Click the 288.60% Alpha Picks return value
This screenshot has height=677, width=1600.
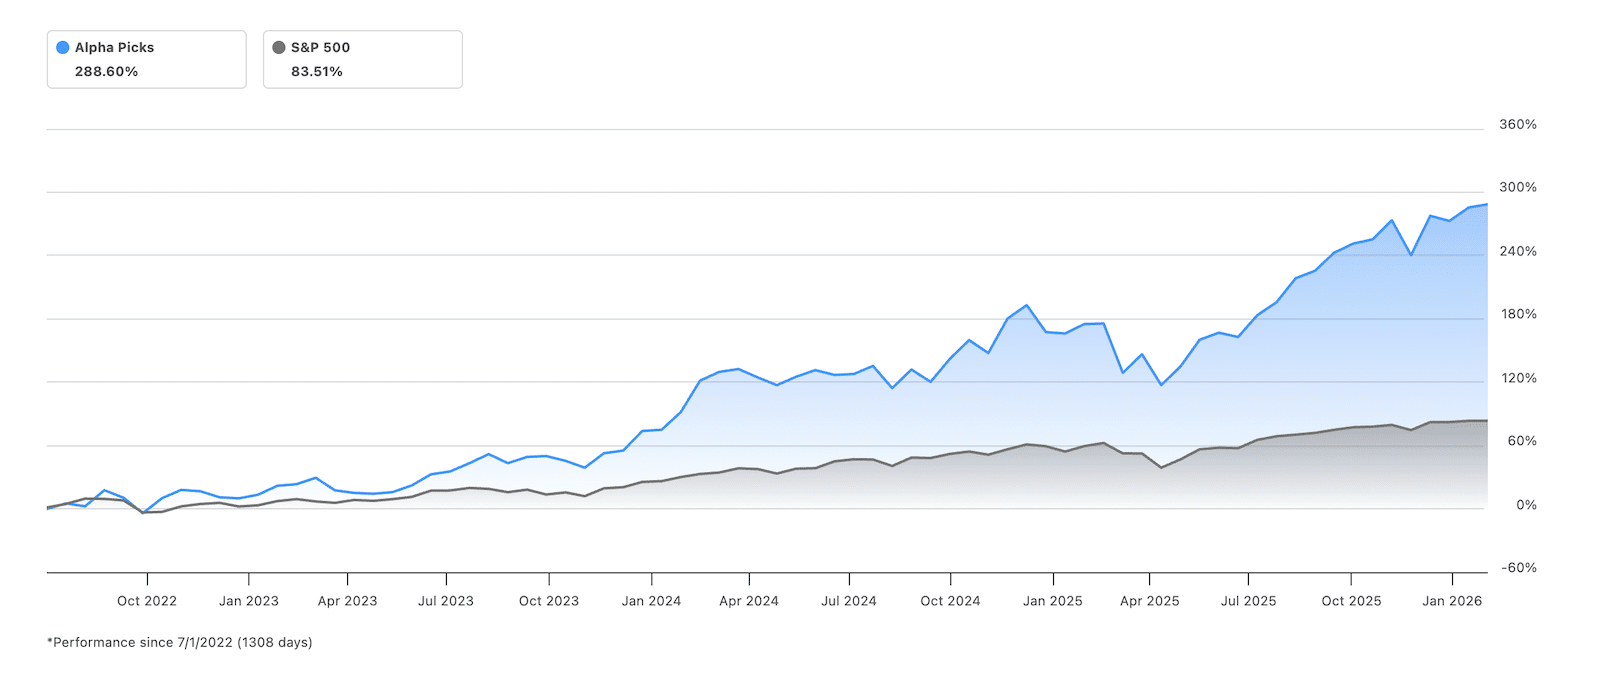106,71
